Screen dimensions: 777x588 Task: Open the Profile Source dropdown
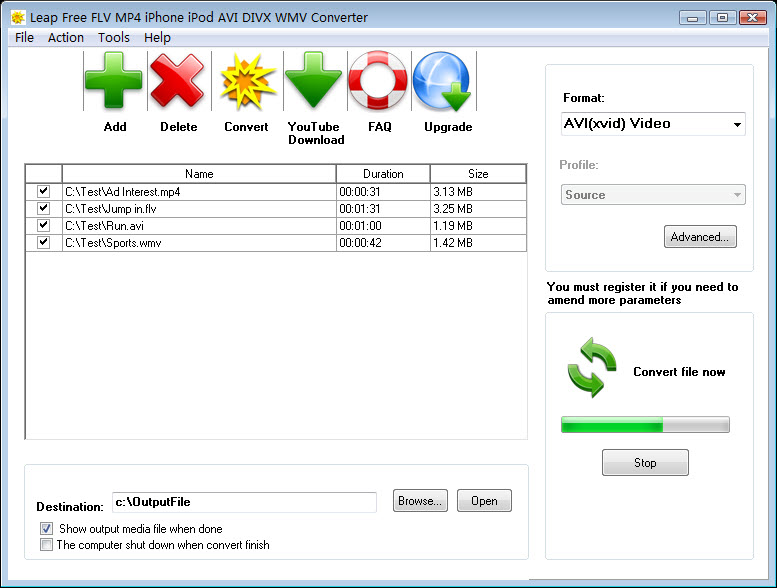[653, 195]
